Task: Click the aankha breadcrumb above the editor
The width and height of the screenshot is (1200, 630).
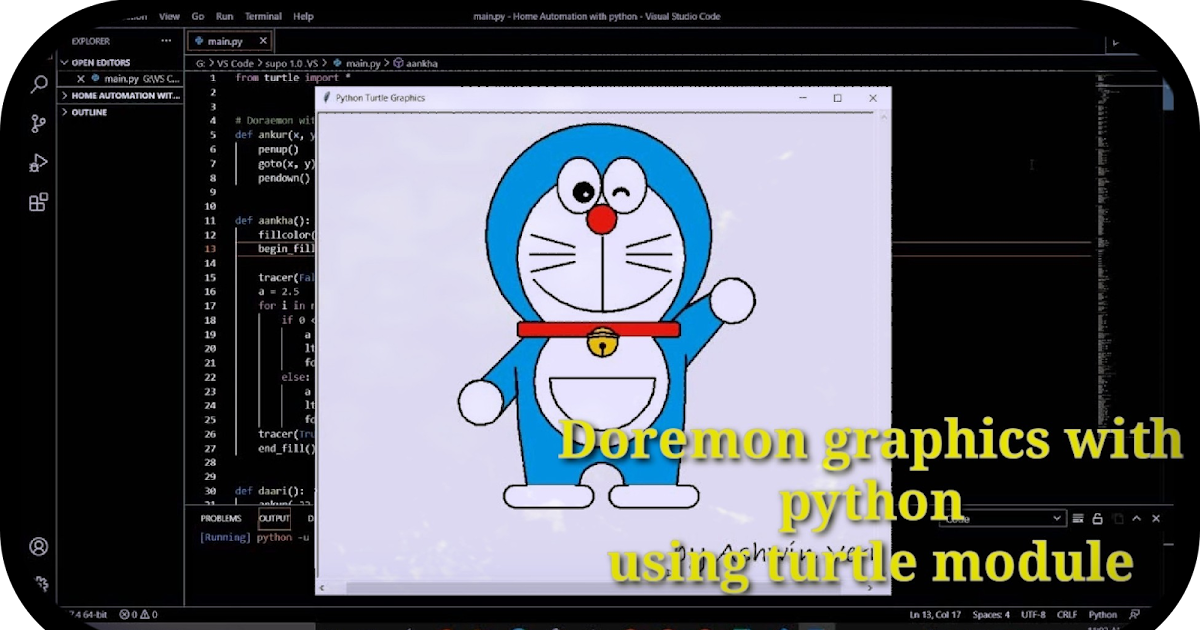Action: click(x=416, y=62)
